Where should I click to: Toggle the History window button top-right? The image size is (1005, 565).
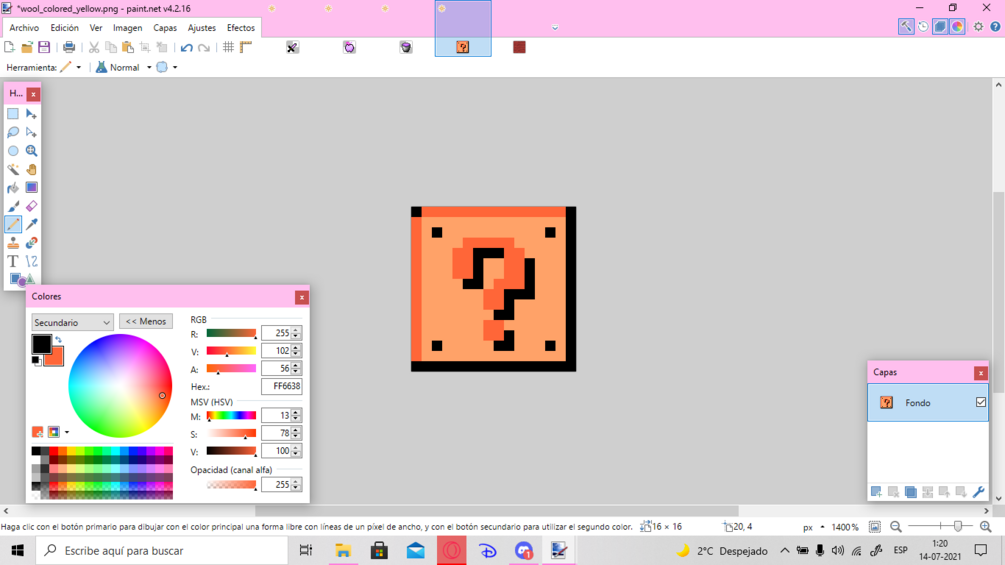923,26
